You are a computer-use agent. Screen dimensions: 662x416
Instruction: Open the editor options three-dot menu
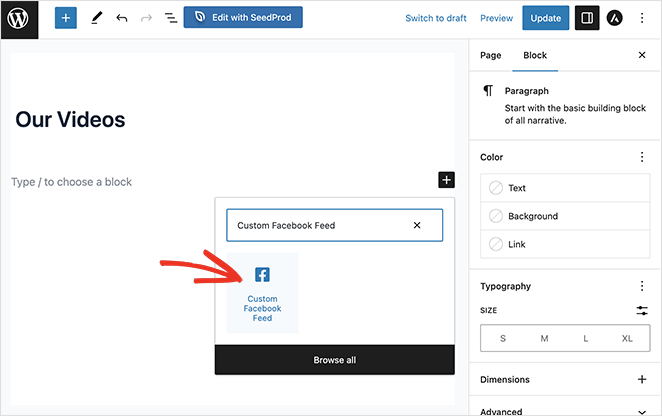642,18
